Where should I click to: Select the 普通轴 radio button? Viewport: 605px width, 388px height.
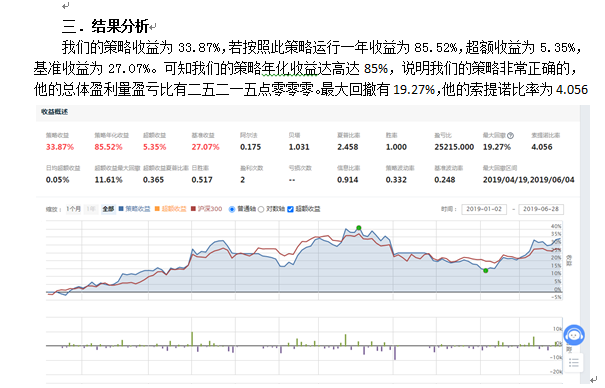232,209
